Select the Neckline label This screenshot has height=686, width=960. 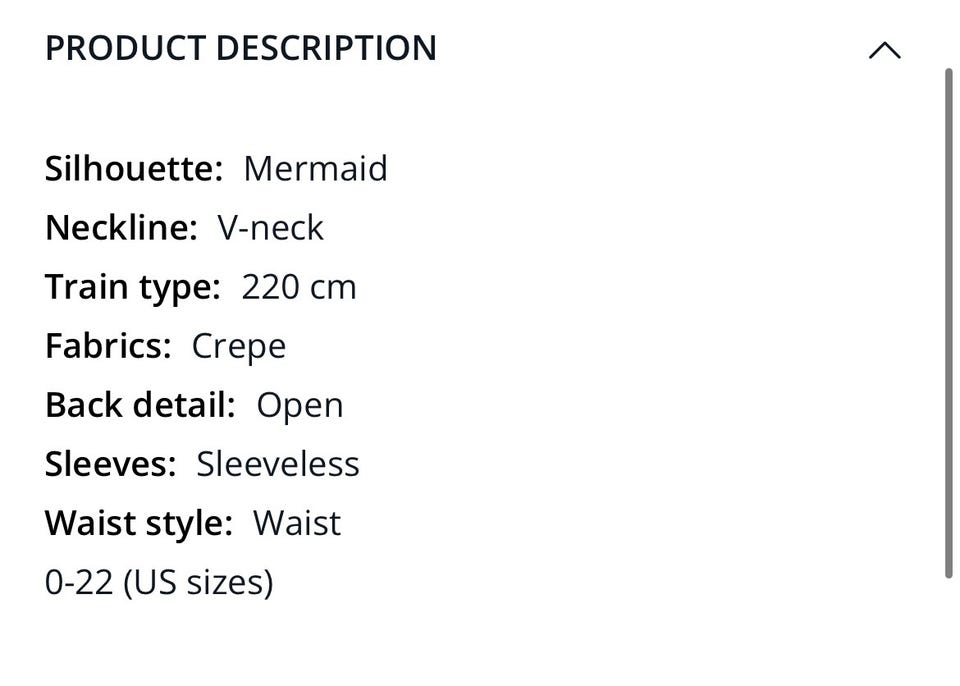coord(121,227)
